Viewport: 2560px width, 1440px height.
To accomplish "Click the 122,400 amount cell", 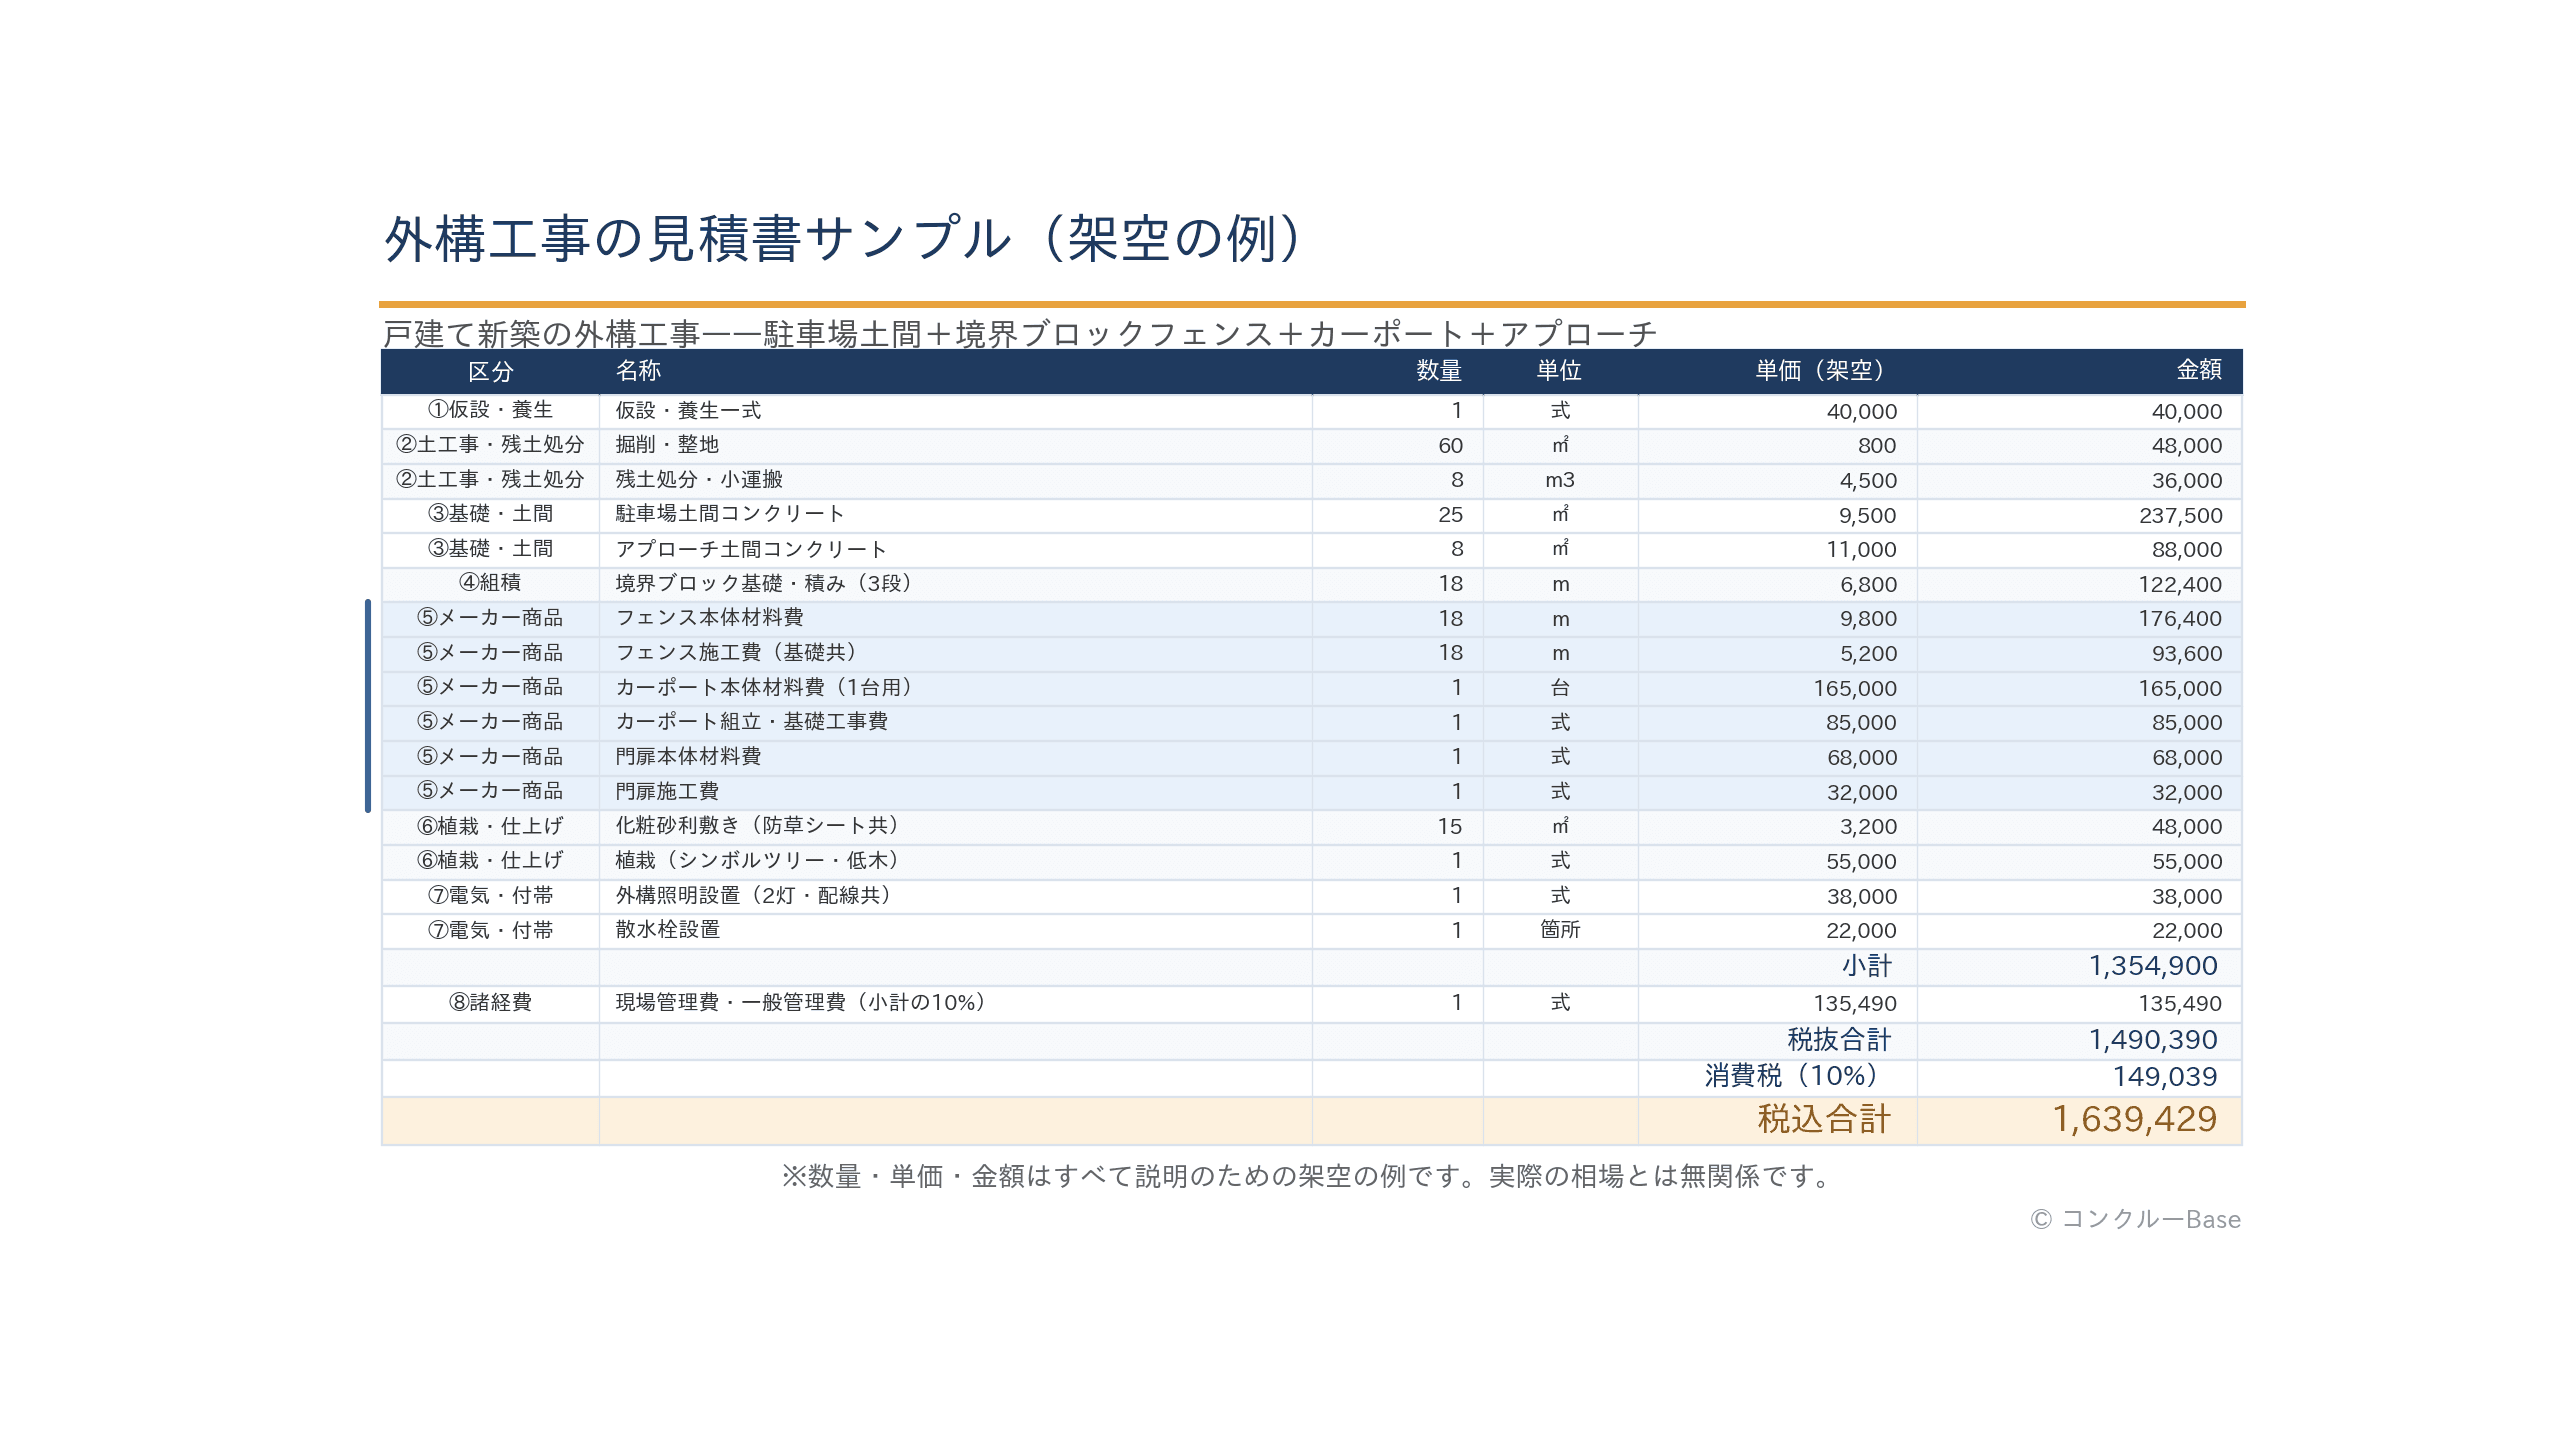I will 2079,583.
